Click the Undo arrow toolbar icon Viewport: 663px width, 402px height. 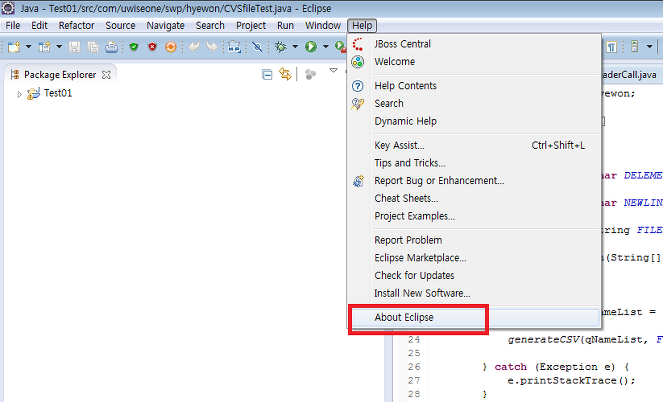194,46
